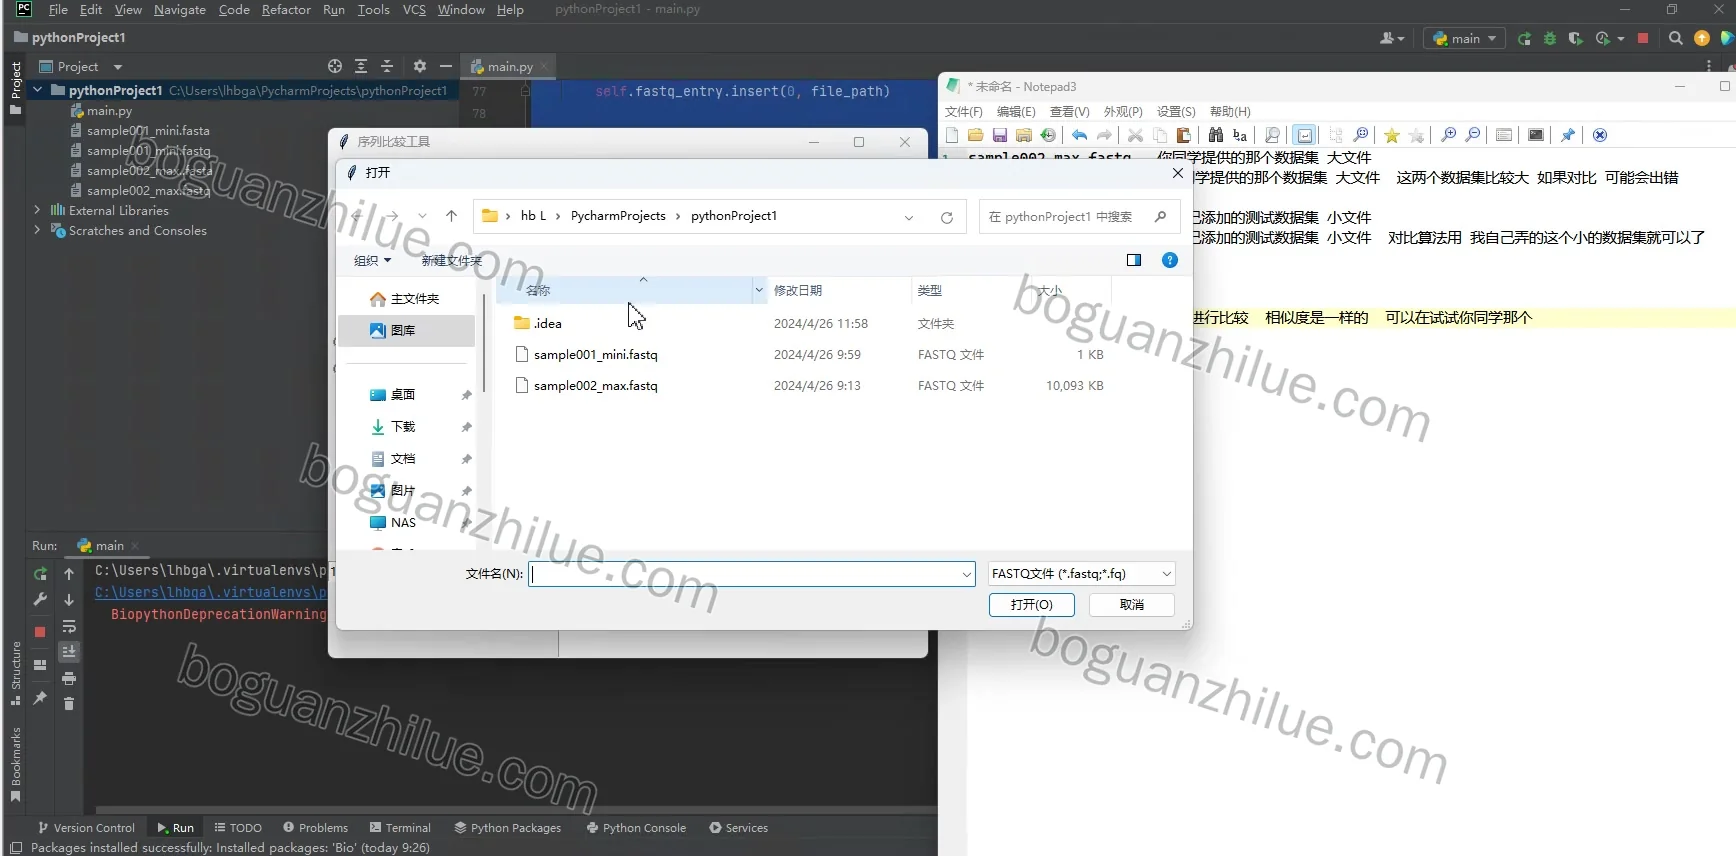Run main with coverage in PyCharm
This screenshot has width=1736, height=856.
[x=1575, y=39]
